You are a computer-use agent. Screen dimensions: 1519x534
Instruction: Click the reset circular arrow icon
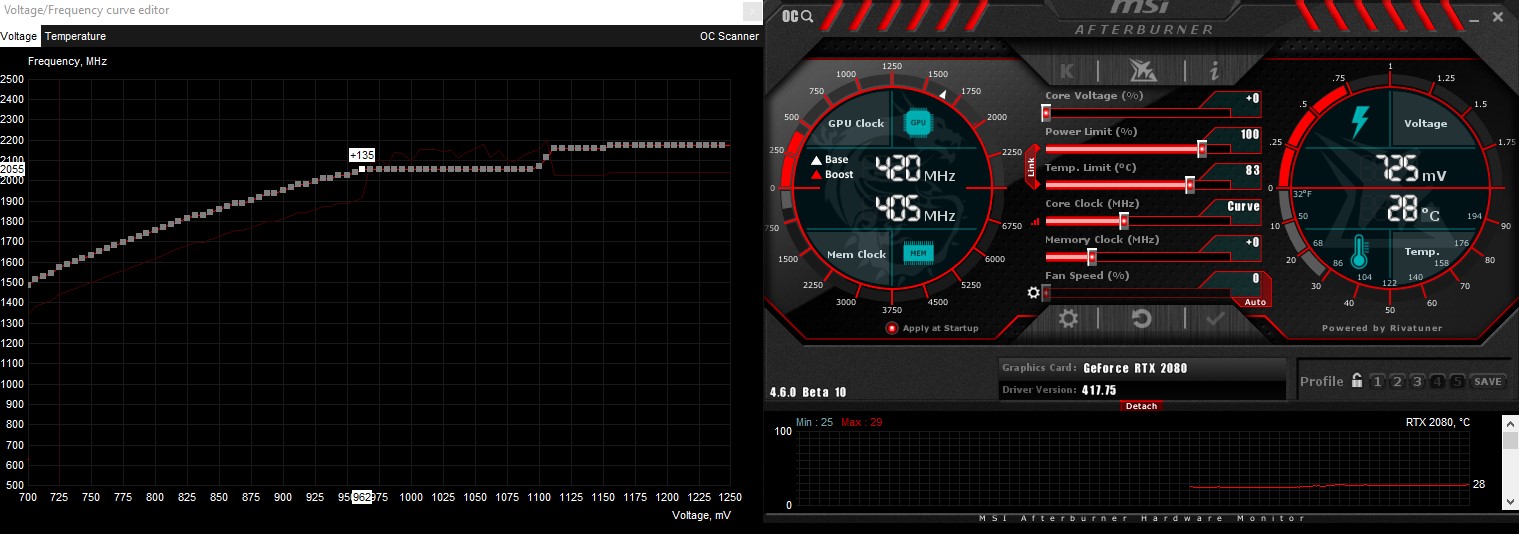click(x=1141, y=319)
